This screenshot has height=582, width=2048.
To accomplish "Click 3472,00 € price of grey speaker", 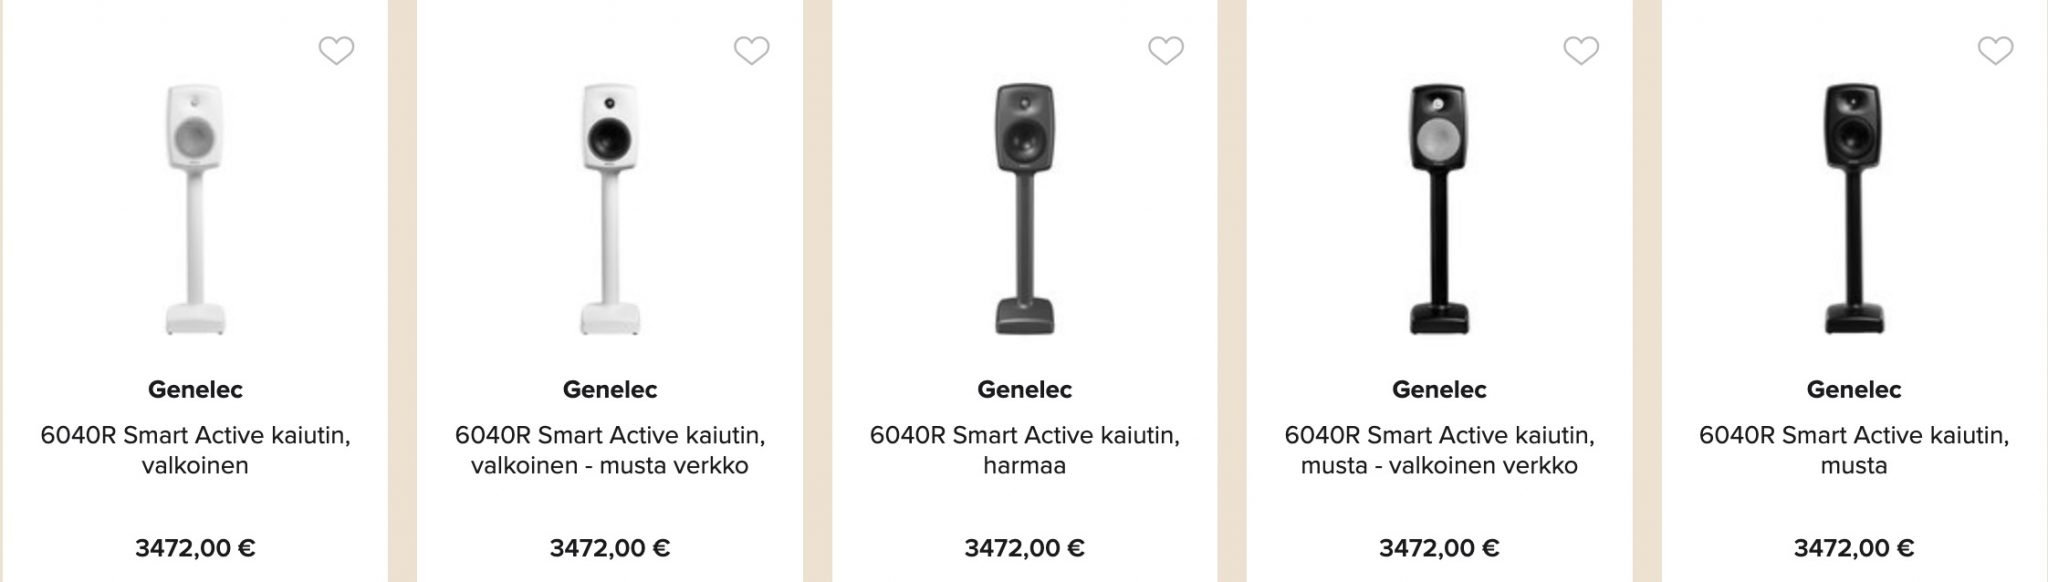I will point(1025,548).
